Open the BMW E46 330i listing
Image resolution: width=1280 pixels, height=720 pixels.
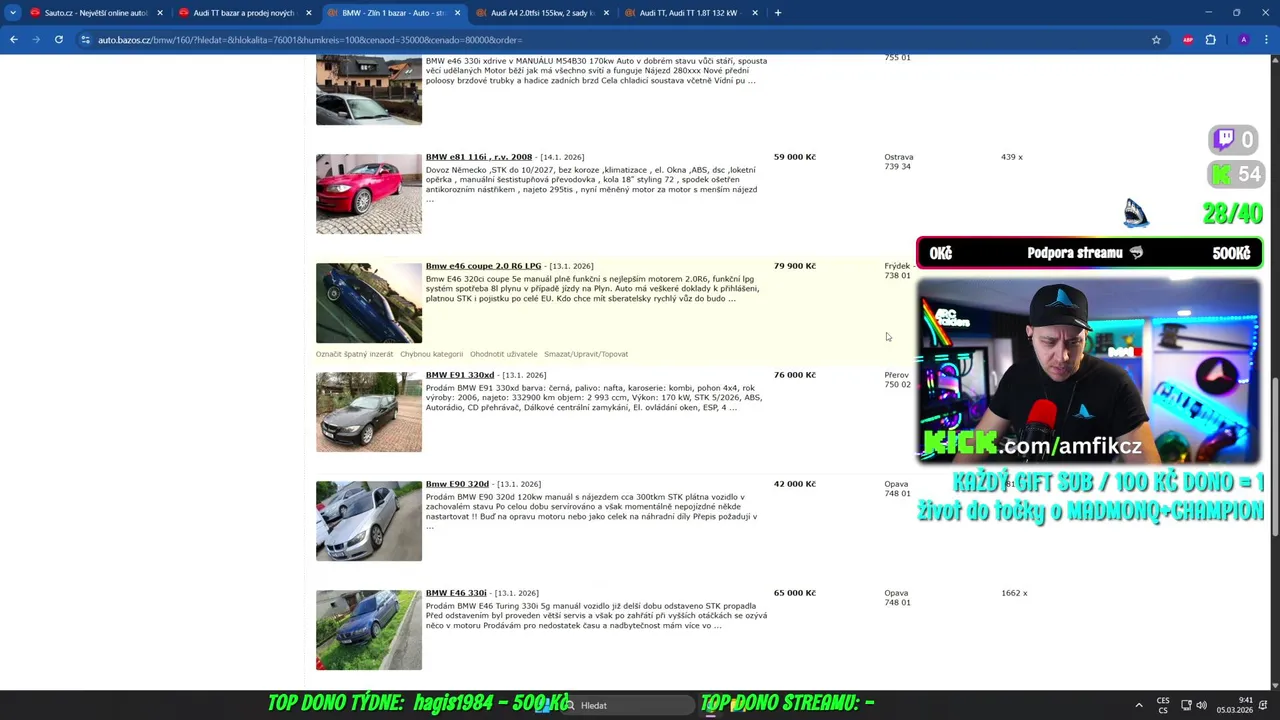click(456, 593)
